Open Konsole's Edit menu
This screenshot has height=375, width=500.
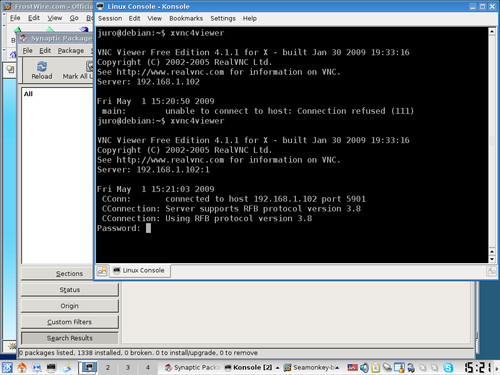pyautogui.click(x=134, y=18)
